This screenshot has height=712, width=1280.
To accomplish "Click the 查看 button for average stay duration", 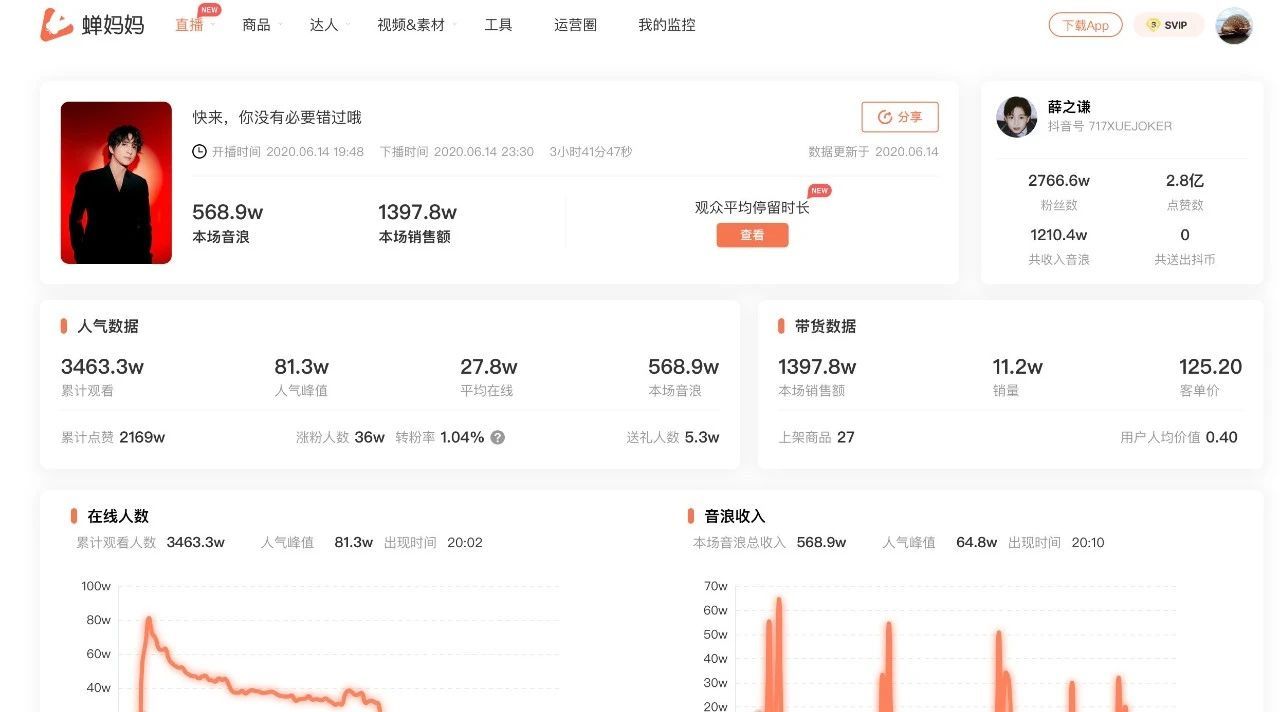I will (752, 235).
